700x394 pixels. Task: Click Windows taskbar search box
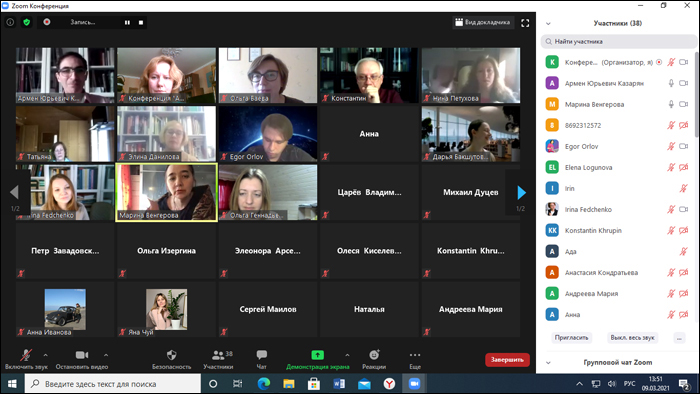pyautogui.click(x=113, y=384)
